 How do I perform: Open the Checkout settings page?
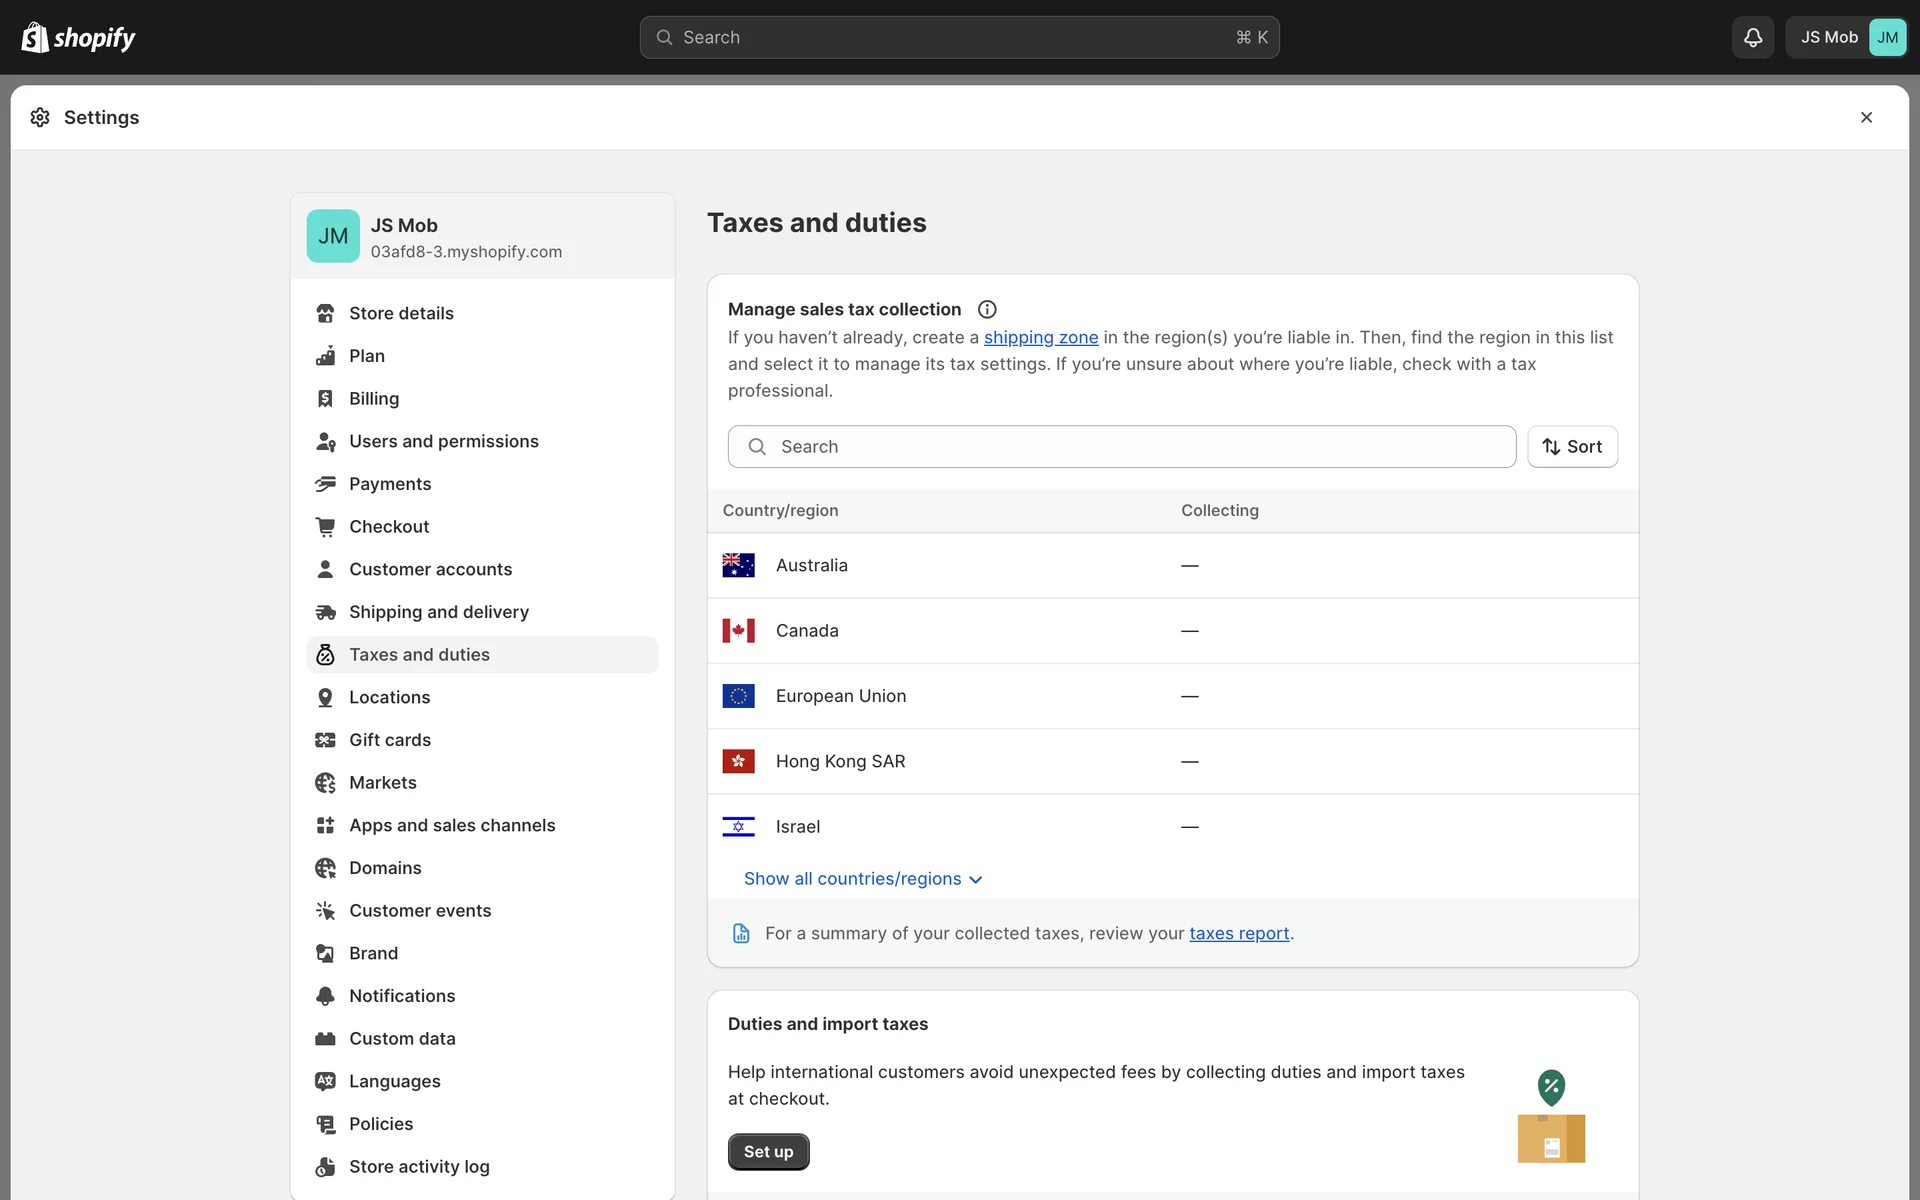(388, 526)
